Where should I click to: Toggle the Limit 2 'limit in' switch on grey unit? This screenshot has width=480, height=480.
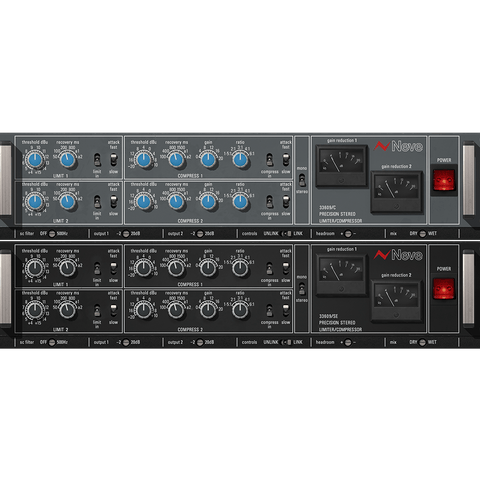coord(97,202)
